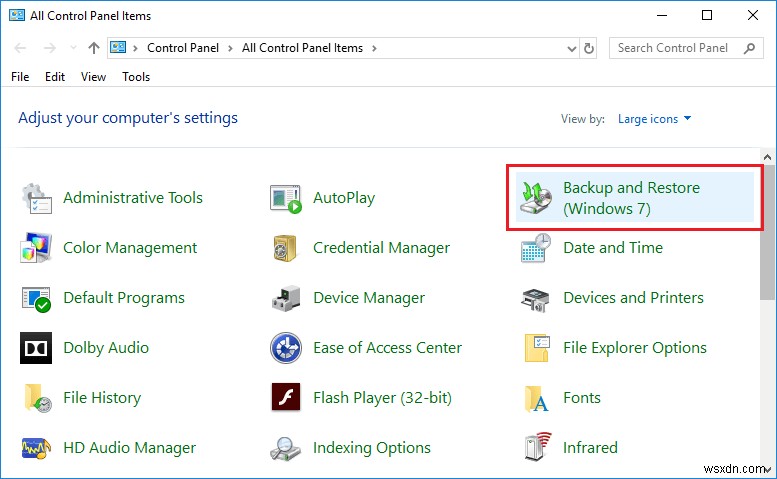Viewport: 777px width, 479px height.
Task: Select the Devices and Printers icon
Action: 536,298
